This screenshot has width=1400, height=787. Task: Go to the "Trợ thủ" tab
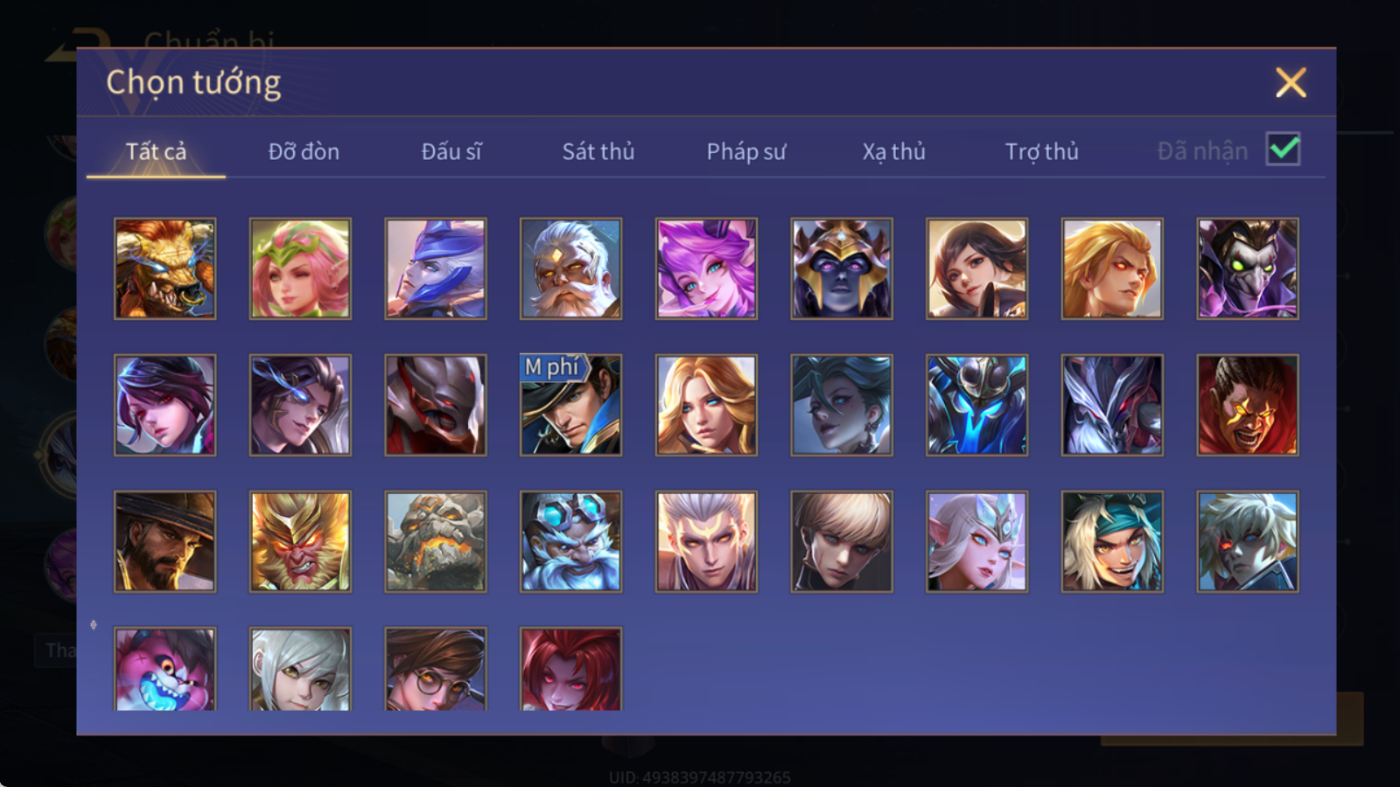pyautogui.click(x=1042, y=152)
